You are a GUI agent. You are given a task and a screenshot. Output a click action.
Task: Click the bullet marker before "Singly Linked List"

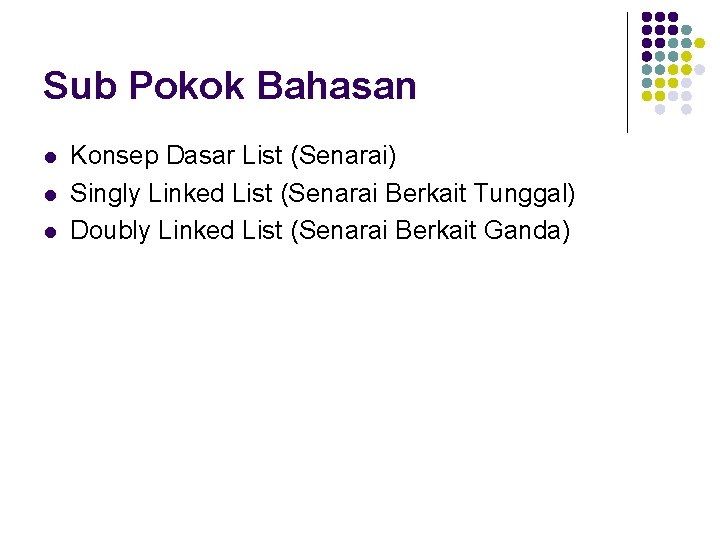[51, 196]
